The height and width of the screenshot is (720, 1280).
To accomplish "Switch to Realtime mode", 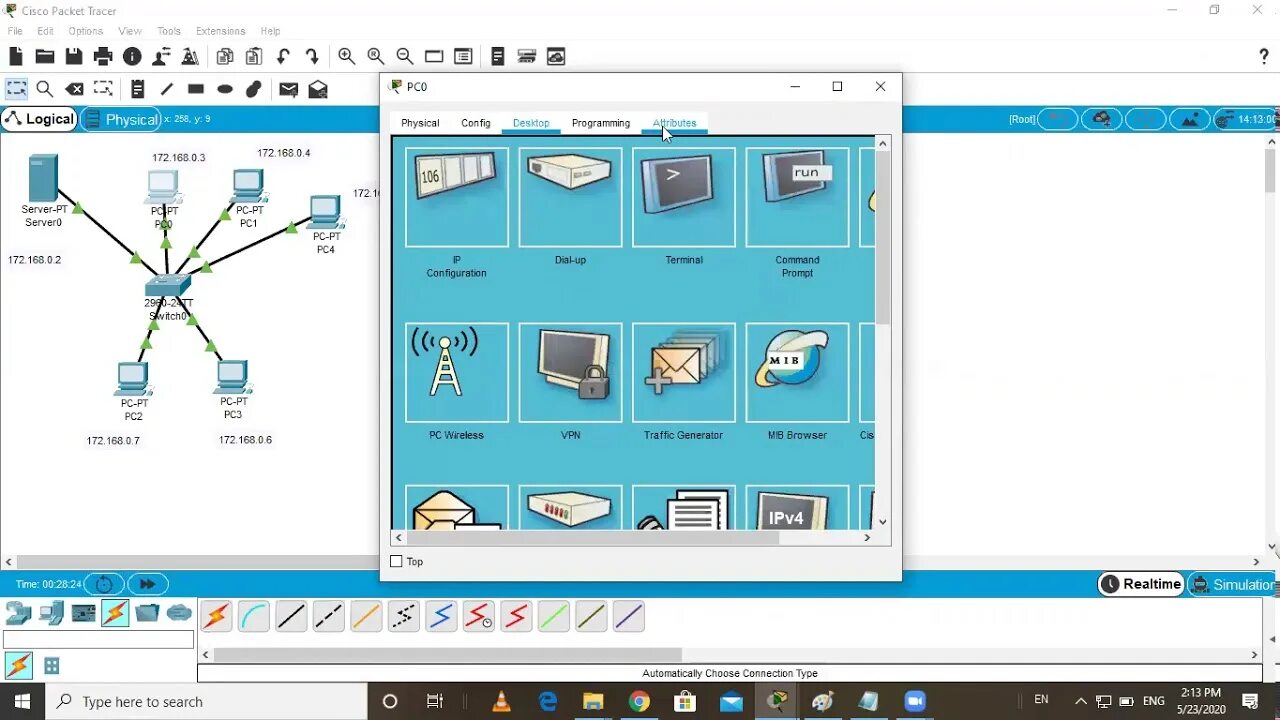I will (1141, 584).
